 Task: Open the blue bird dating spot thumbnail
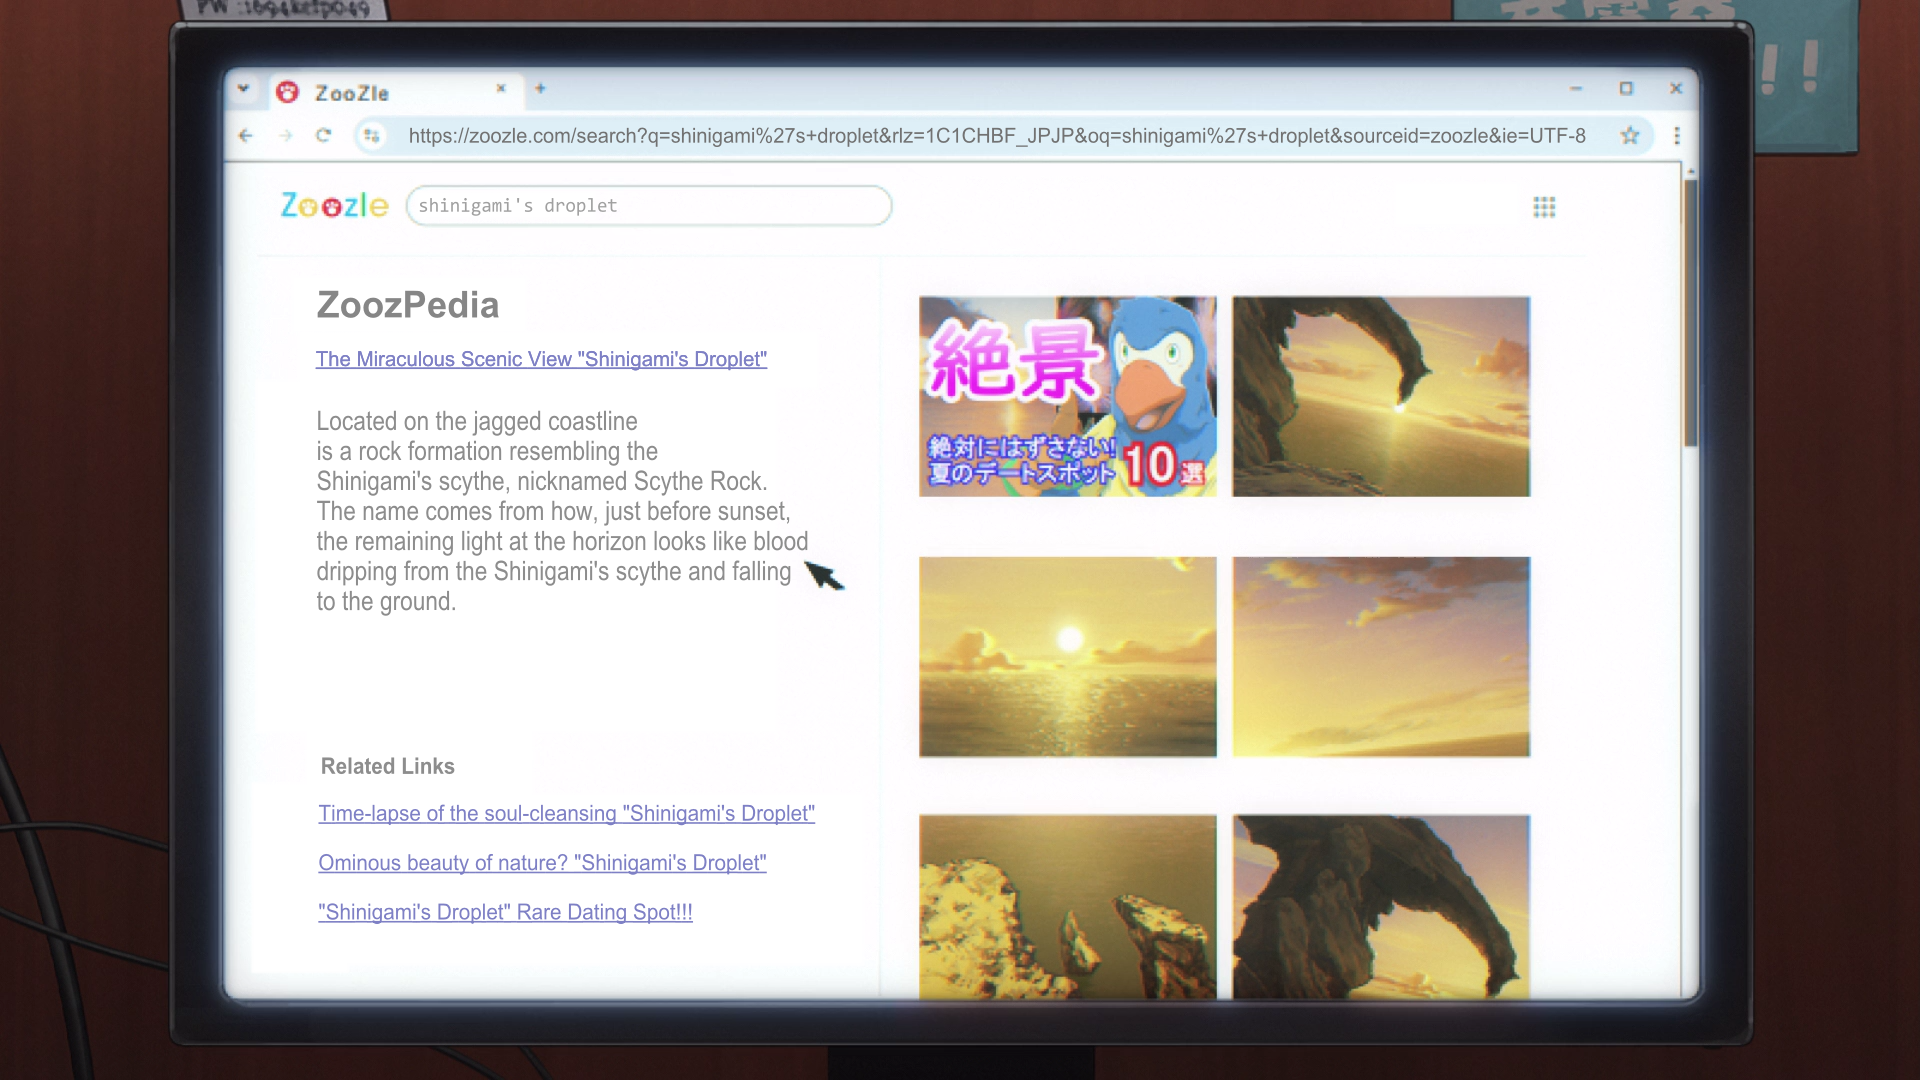1067,396
